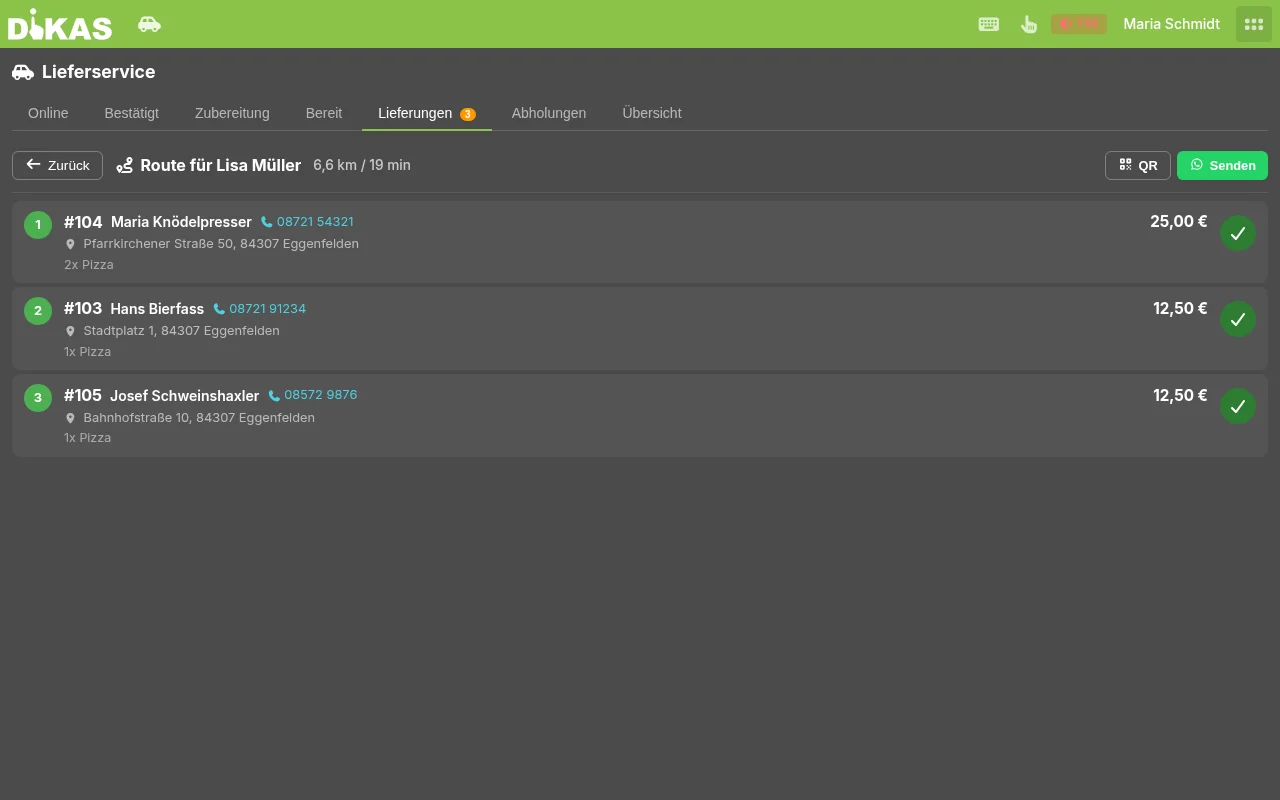Switch to the Online tab
The width and height of the screenshot is (1280, 800).
click(48, 113)
